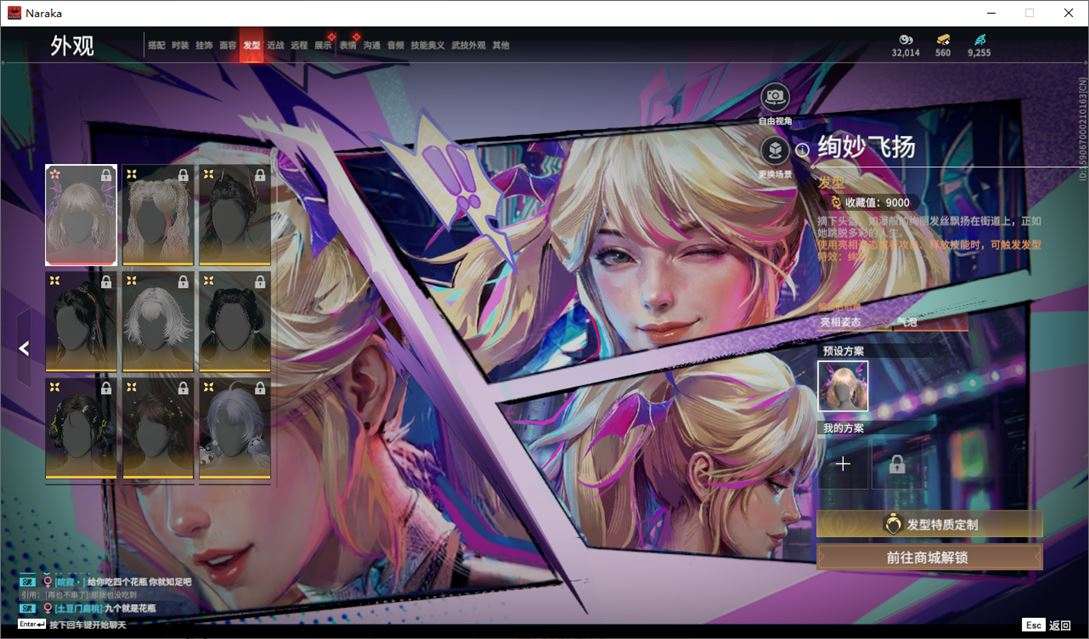Screen dimensions: 1089x639
Task: Select the black ponytail hairstyle in second row
Action: pos(81,321)
